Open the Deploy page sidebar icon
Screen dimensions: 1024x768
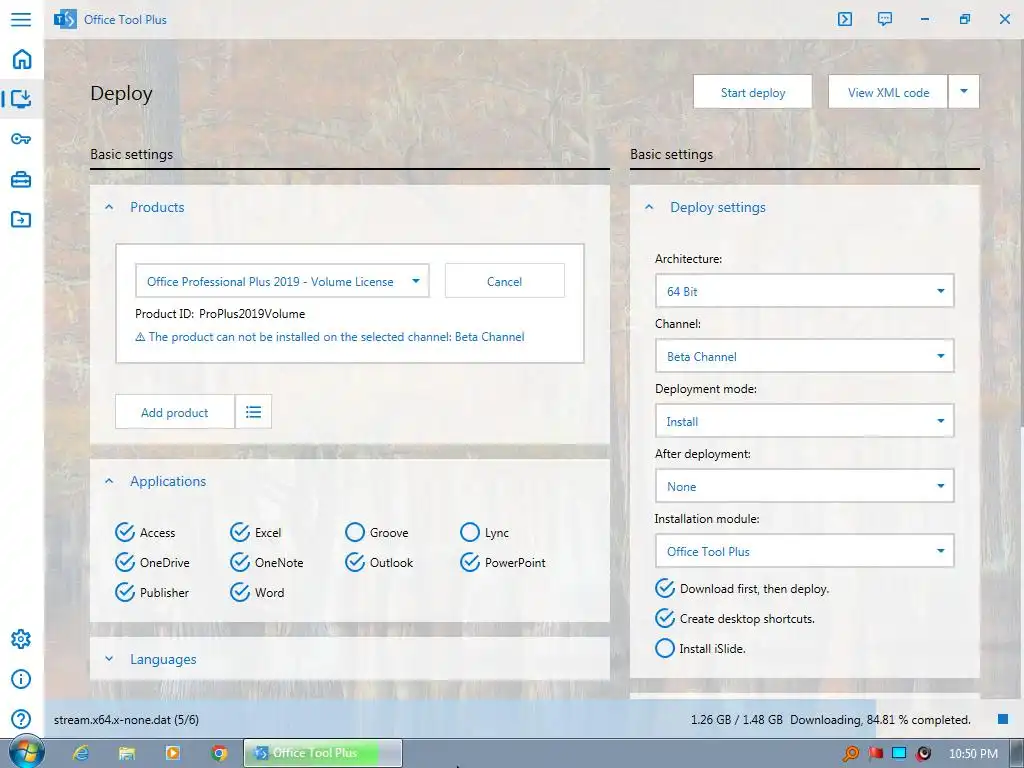pyautogui.click(x=22, y=99)
